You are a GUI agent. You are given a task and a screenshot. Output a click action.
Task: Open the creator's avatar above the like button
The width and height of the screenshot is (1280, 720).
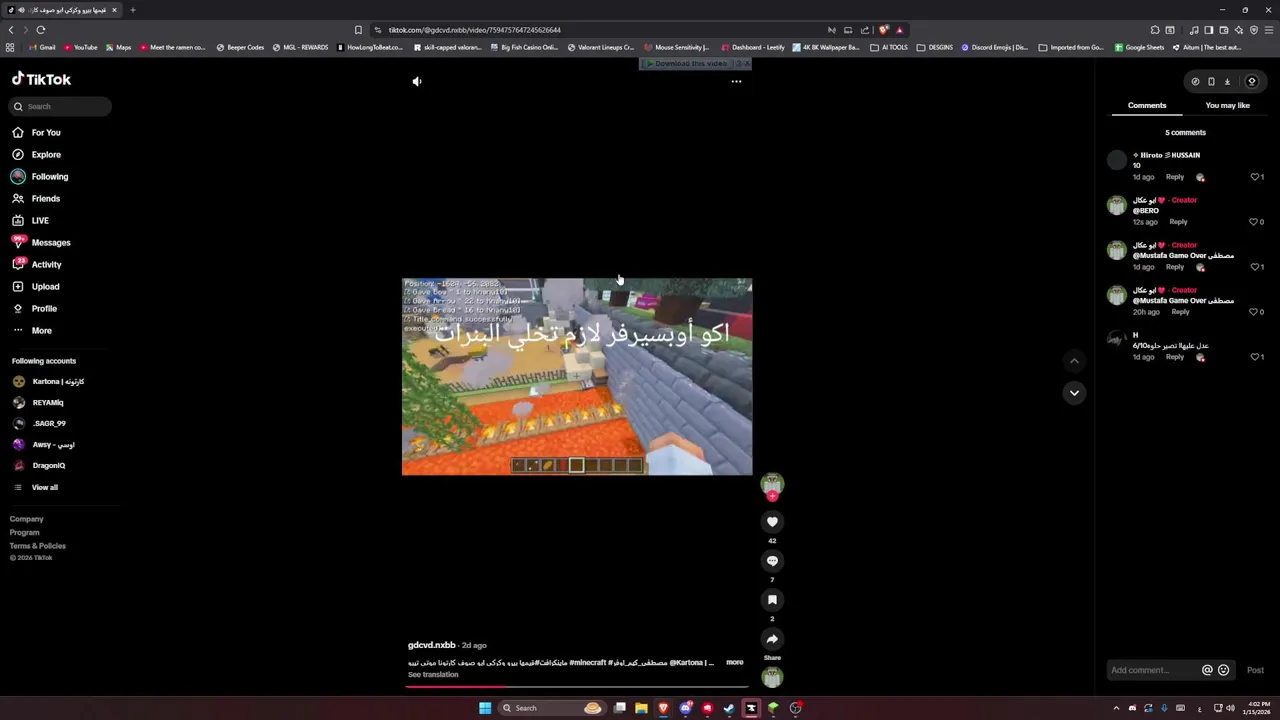click(x=772, y=485)
